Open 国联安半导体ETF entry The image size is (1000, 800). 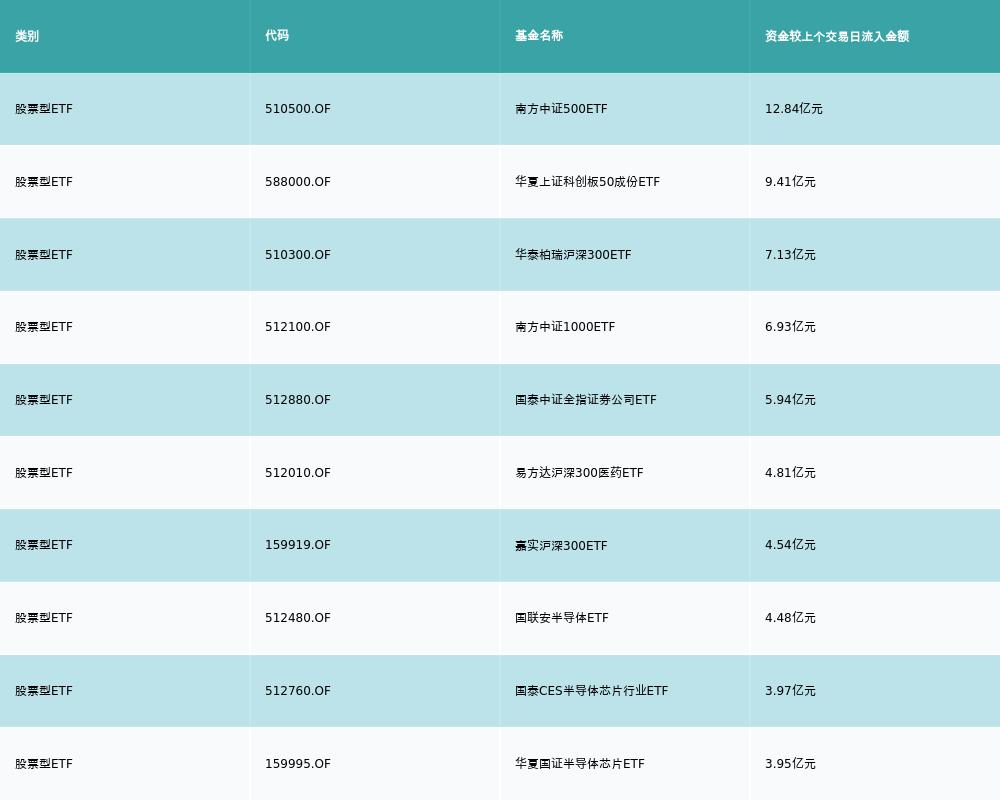click(x=562, y=618)
